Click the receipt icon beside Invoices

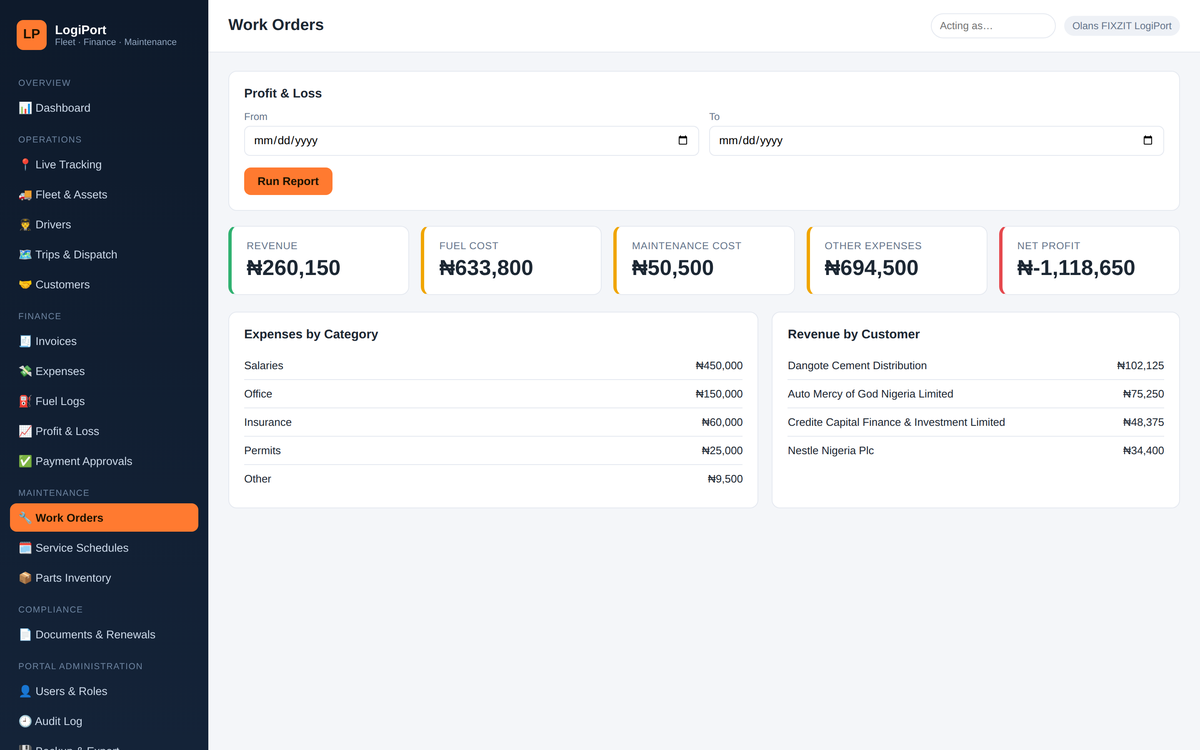(x=25, y=342)
